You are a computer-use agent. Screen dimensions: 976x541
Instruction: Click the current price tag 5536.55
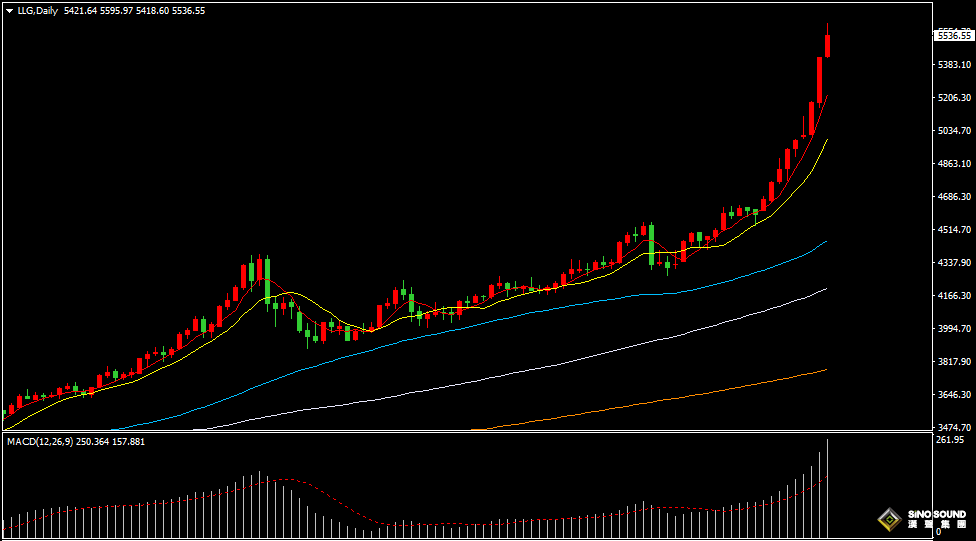(x=954, y=36)
